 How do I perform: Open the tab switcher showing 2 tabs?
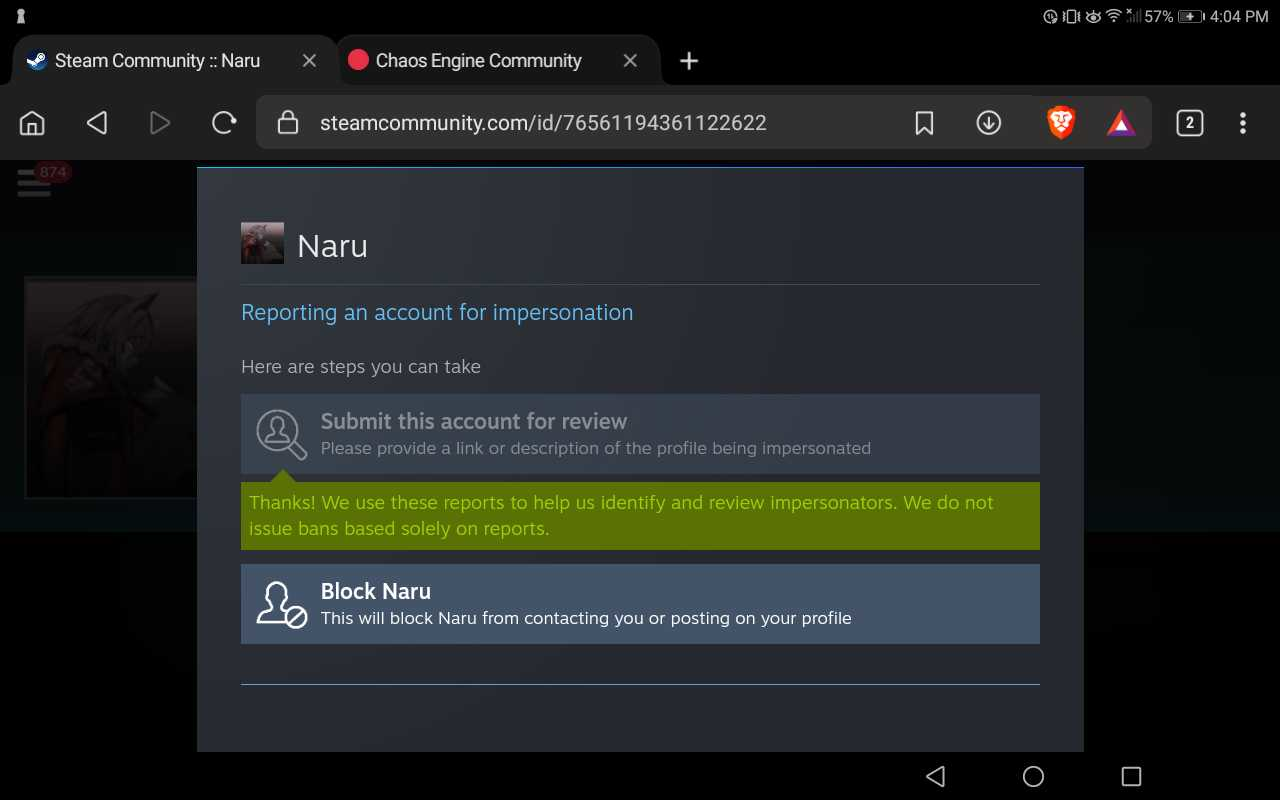tap(1189, 123)
